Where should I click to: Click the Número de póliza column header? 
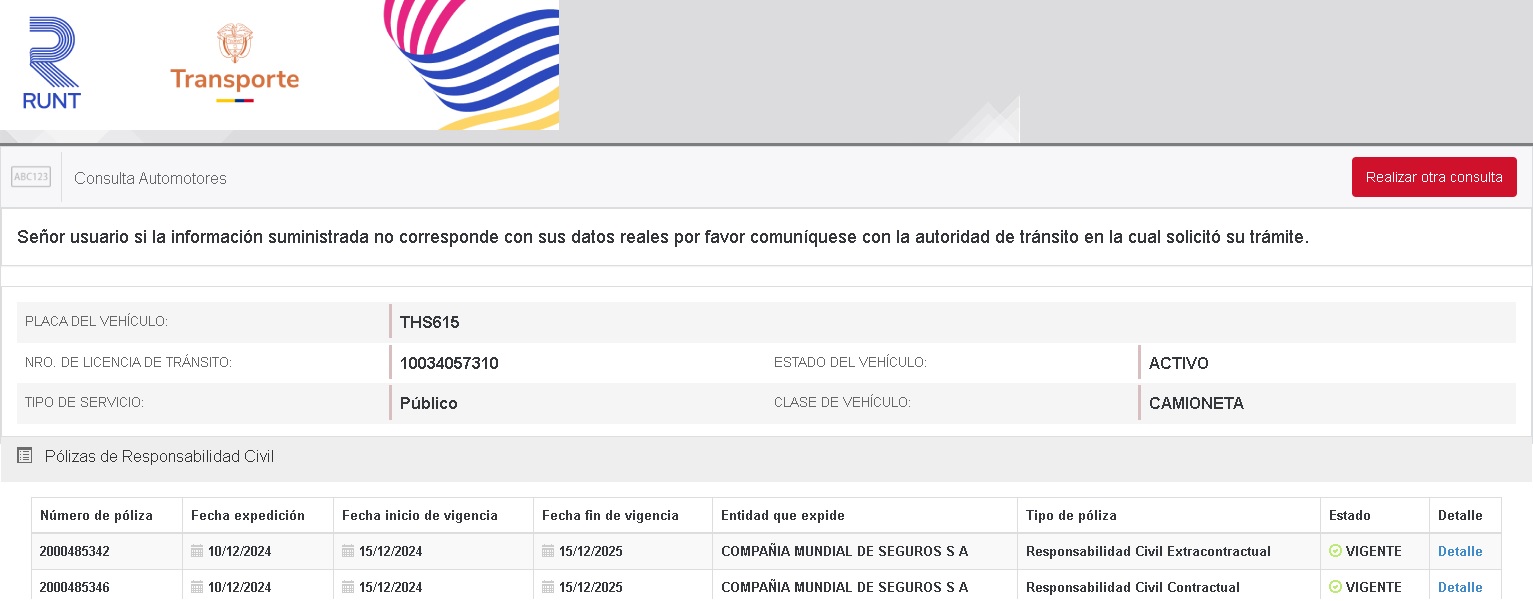96,516
